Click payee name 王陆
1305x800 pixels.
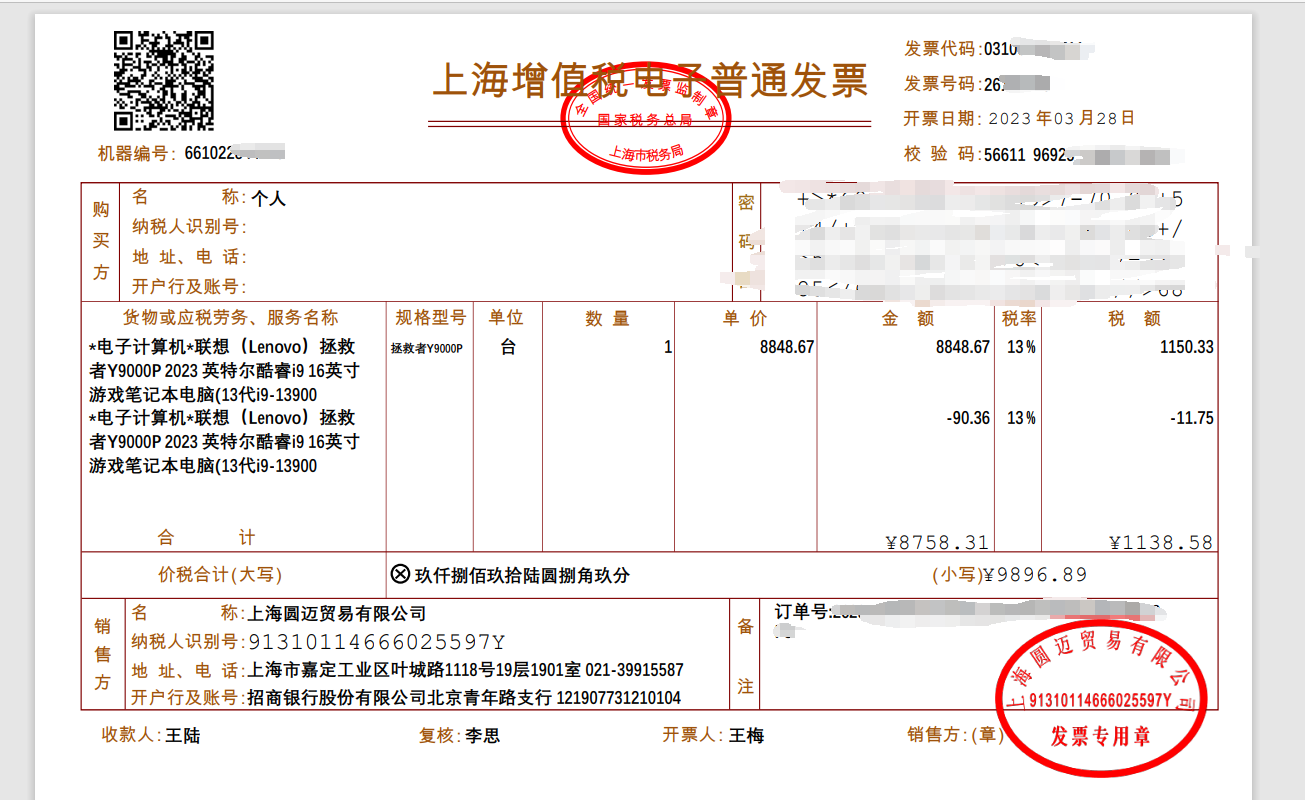click(x=183, y=735)
